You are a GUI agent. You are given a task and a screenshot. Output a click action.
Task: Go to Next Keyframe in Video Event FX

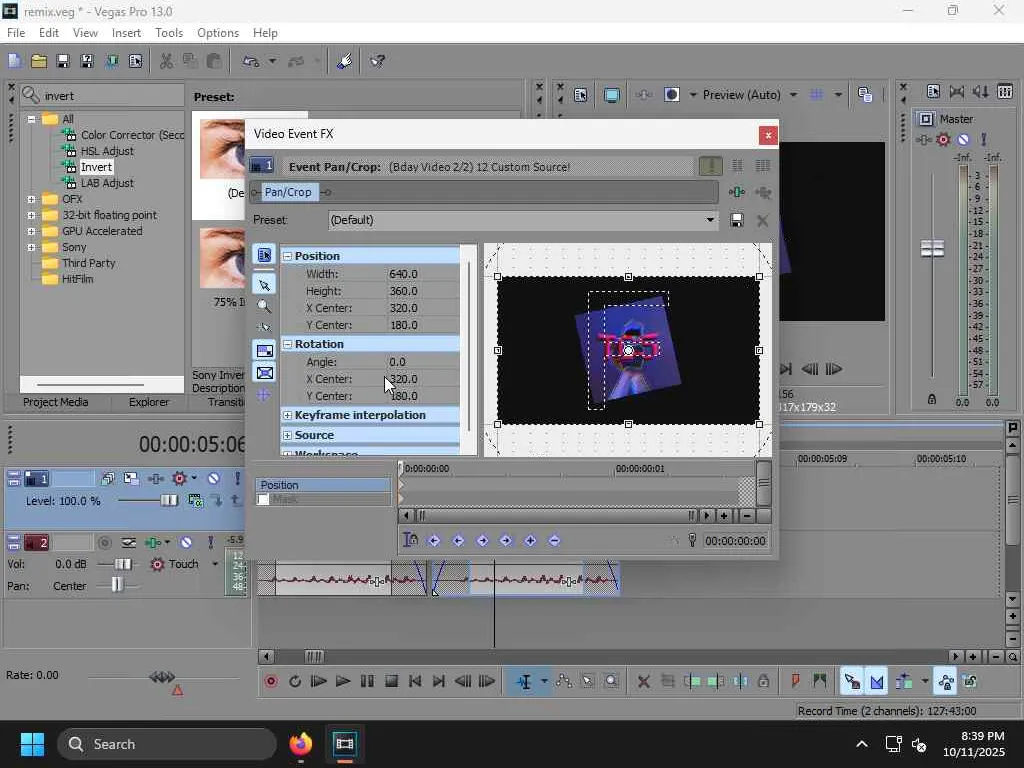click(x=482, y=541)
